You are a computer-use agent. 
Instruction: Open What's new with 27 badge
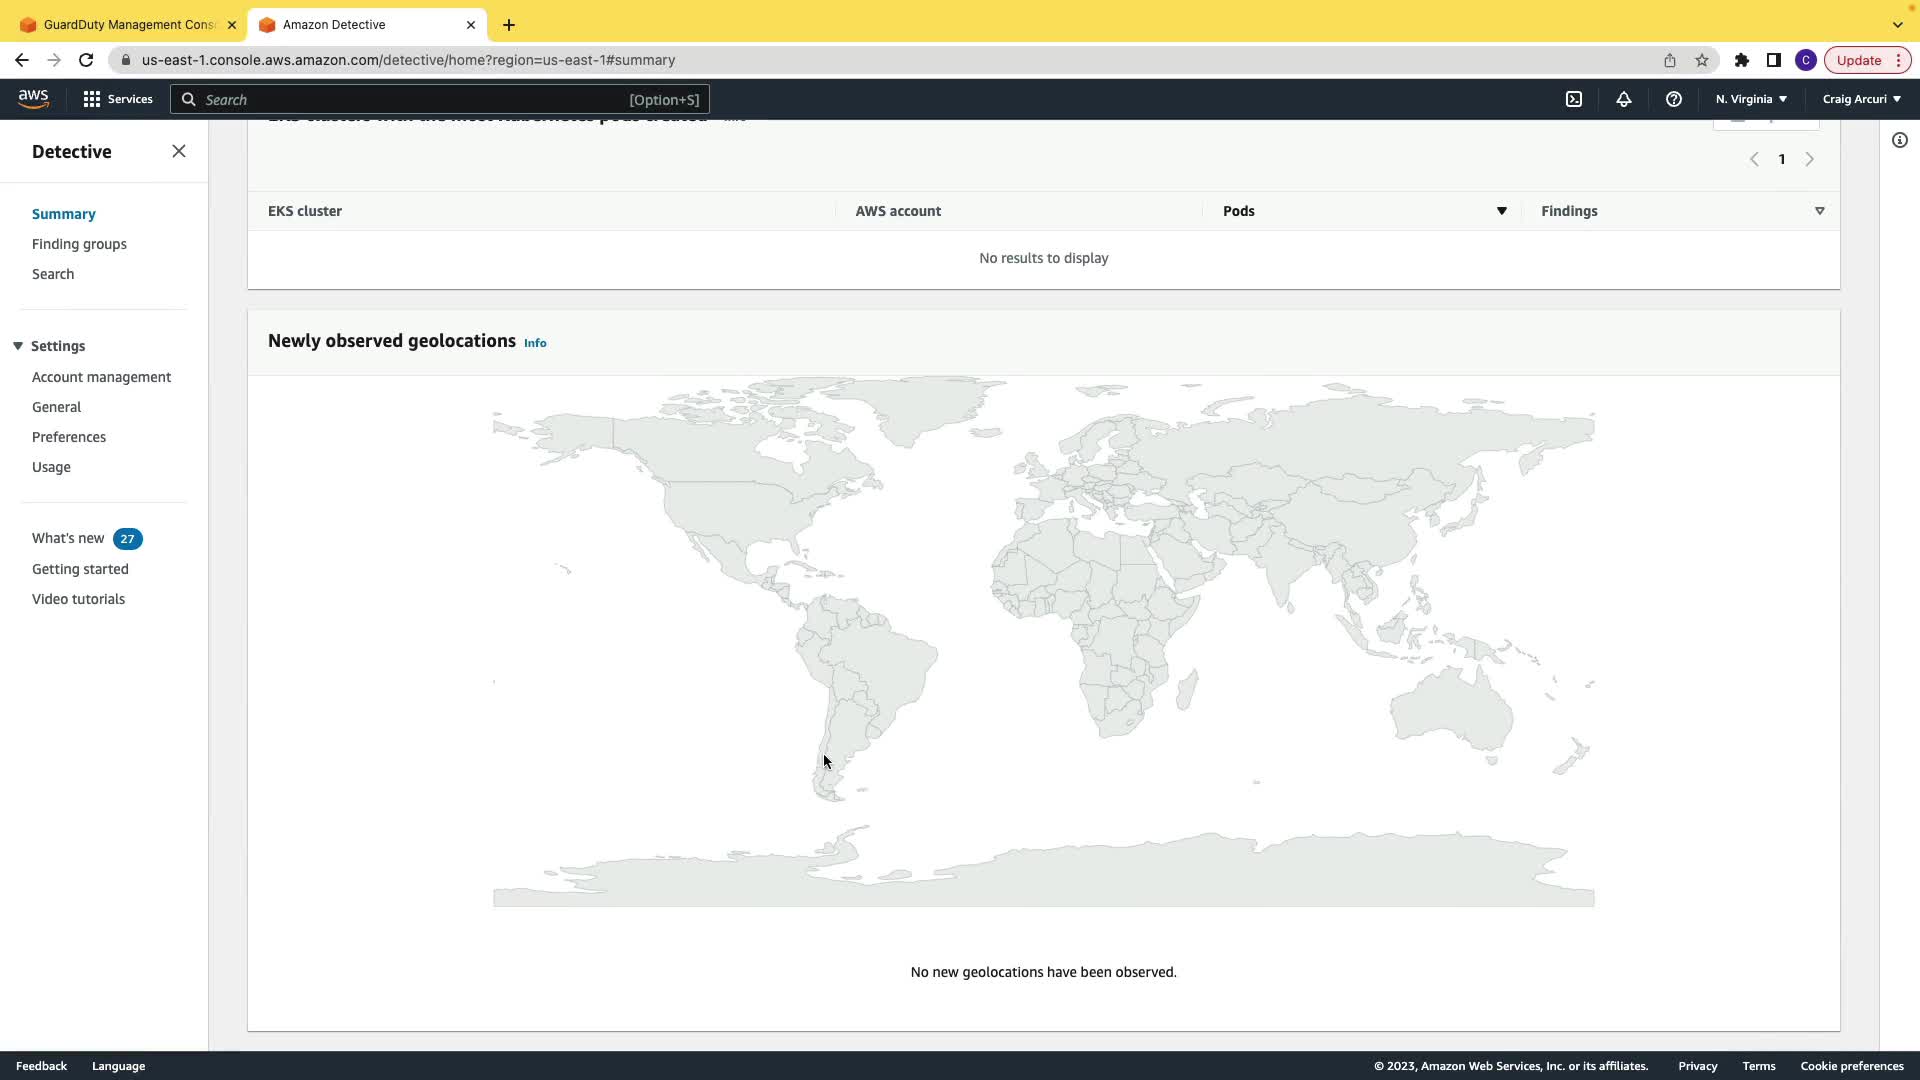coord(68,538)
